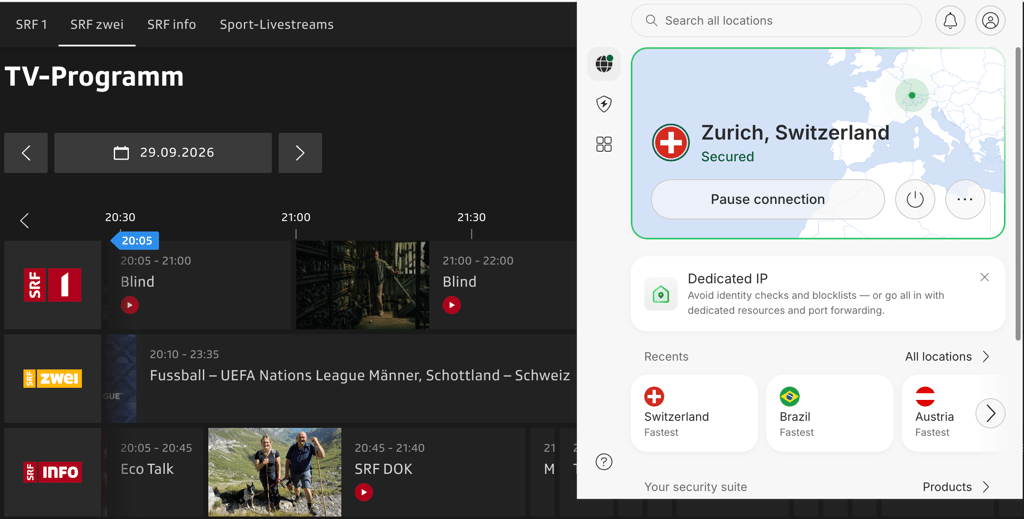Switch to the SRF info tab
The height and width of the screenshot is (519, 1024).
172,24
